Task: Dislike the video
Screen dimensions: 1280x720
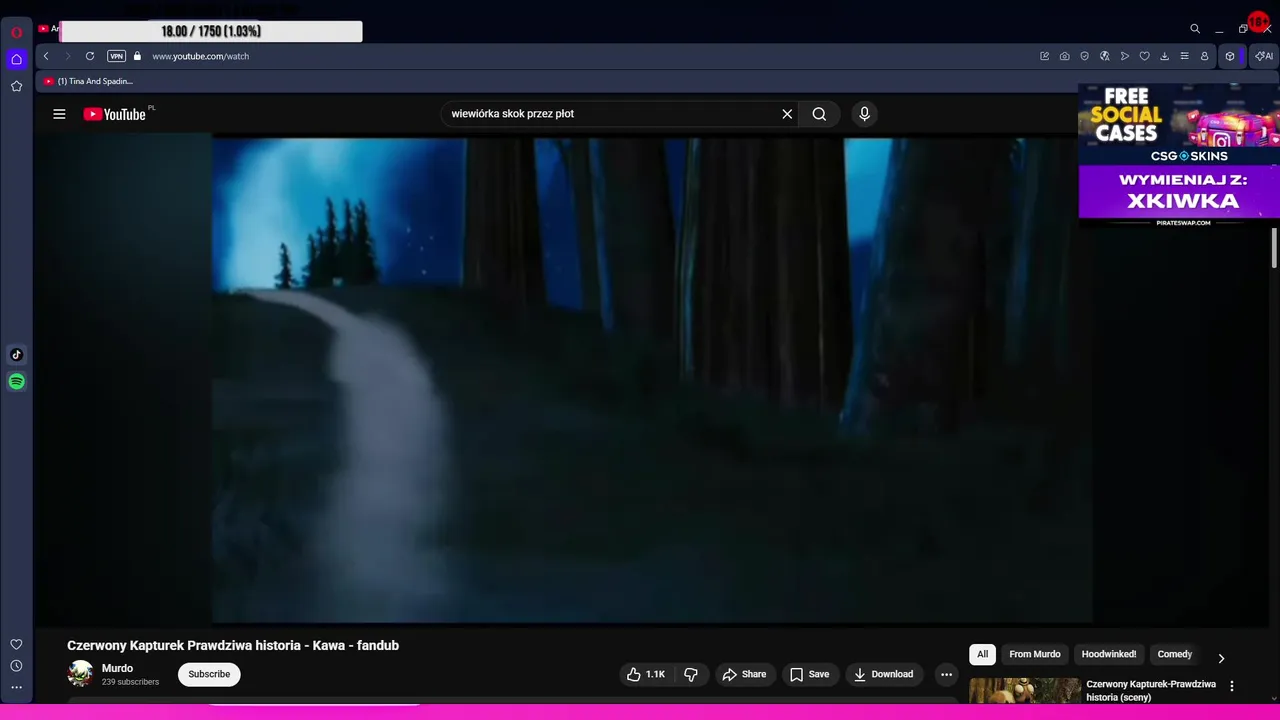Action: [691, 674]
